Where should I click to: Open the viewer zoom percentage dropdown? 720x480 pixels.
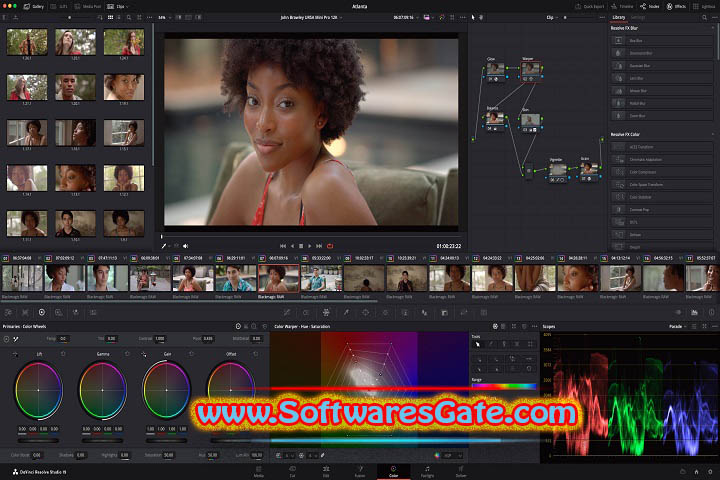click(164, 17)
